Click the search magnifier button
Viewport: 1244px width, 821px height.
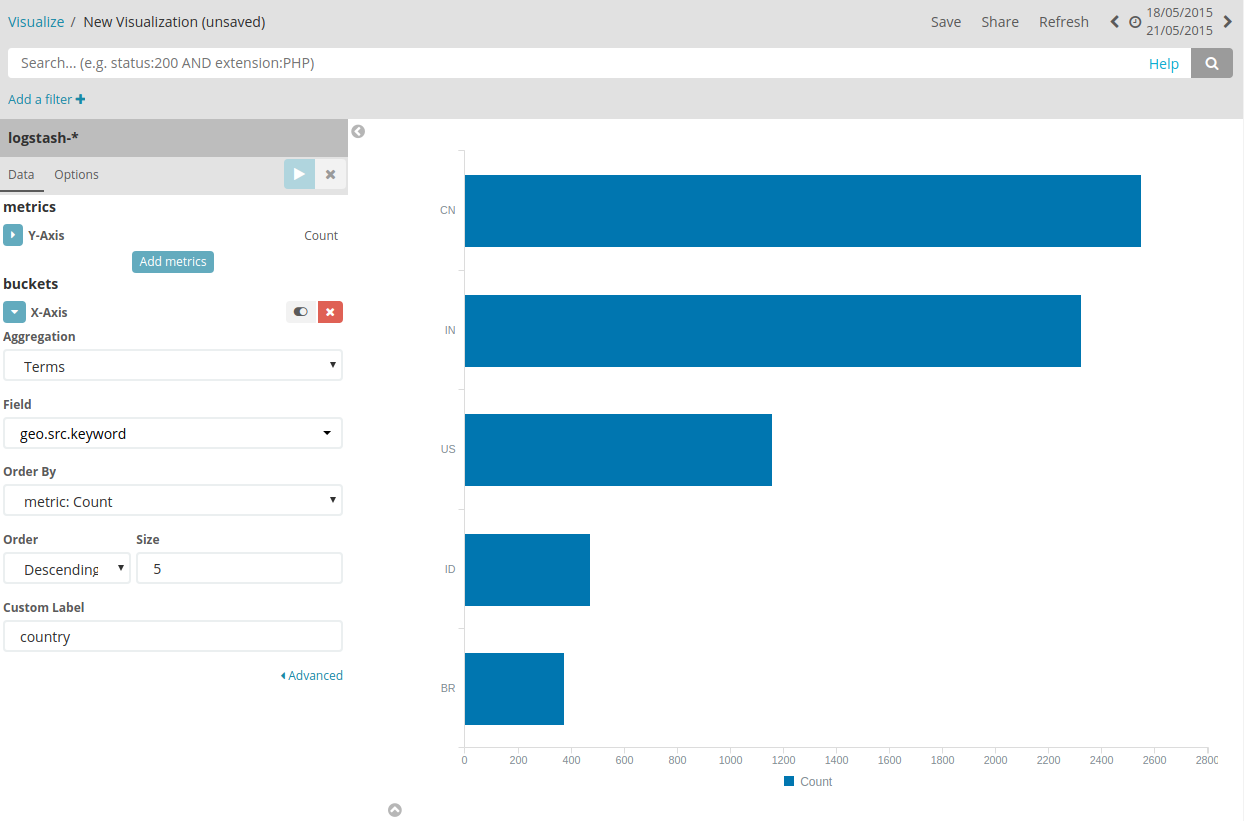point(1211,63)
